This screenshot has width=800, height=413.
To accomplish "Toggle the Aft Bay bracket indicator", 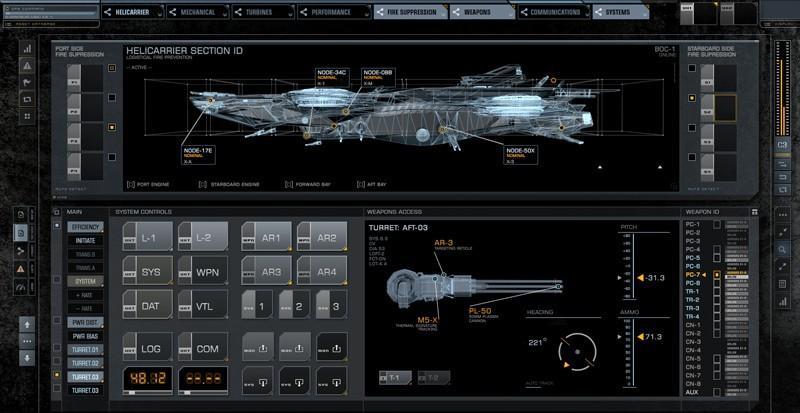I will [x=360, y=184].
